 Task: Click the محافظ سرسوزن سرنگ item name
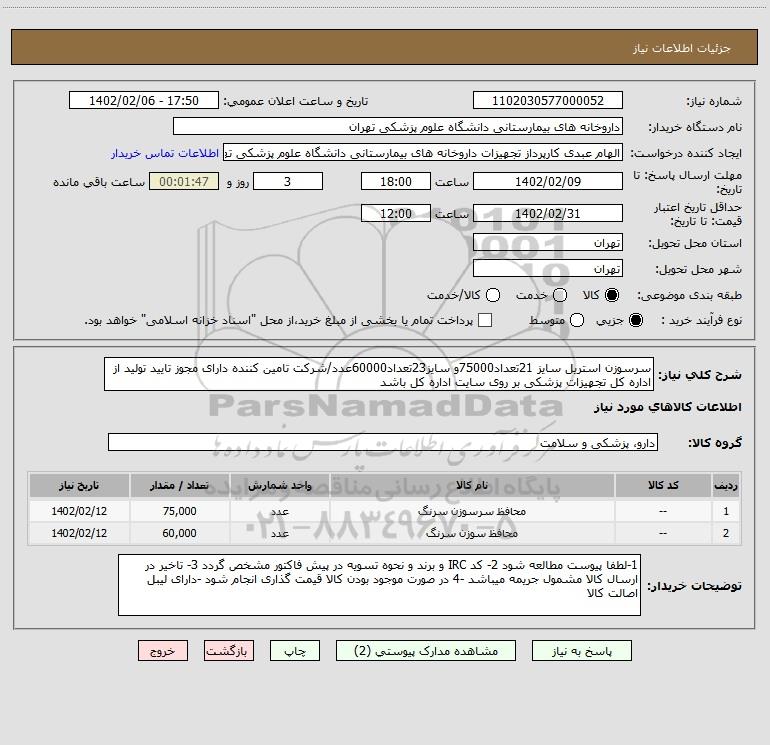tap(472, 511)
